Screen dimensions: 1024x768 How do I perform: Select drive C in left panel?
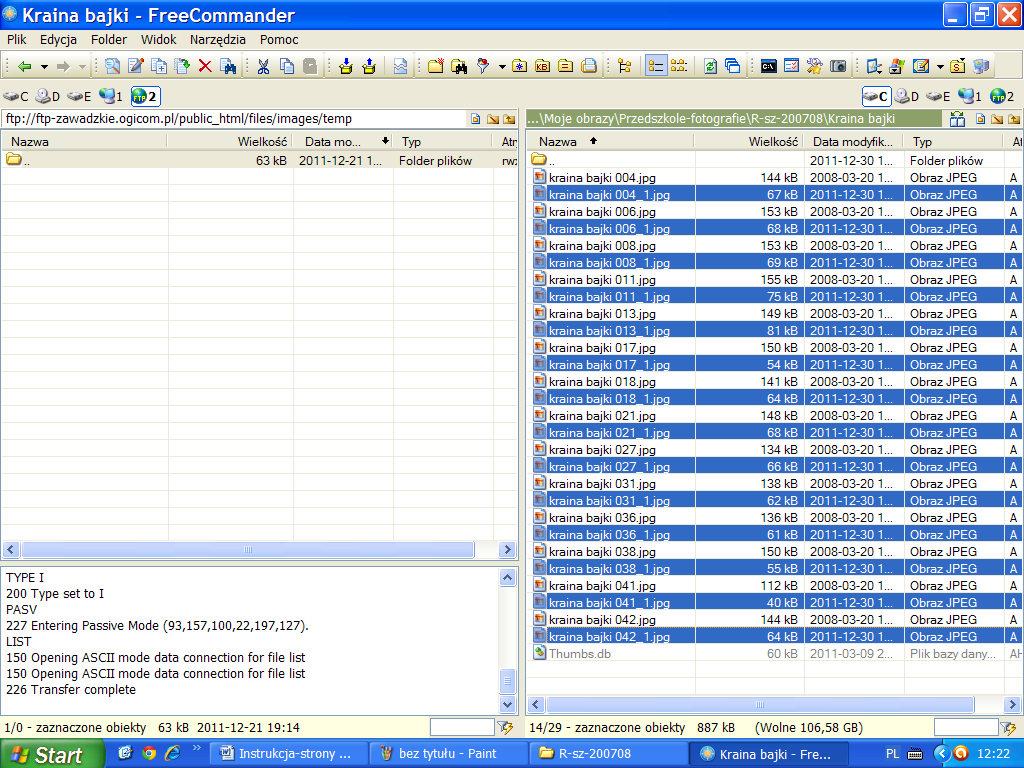tap(16, 97)
